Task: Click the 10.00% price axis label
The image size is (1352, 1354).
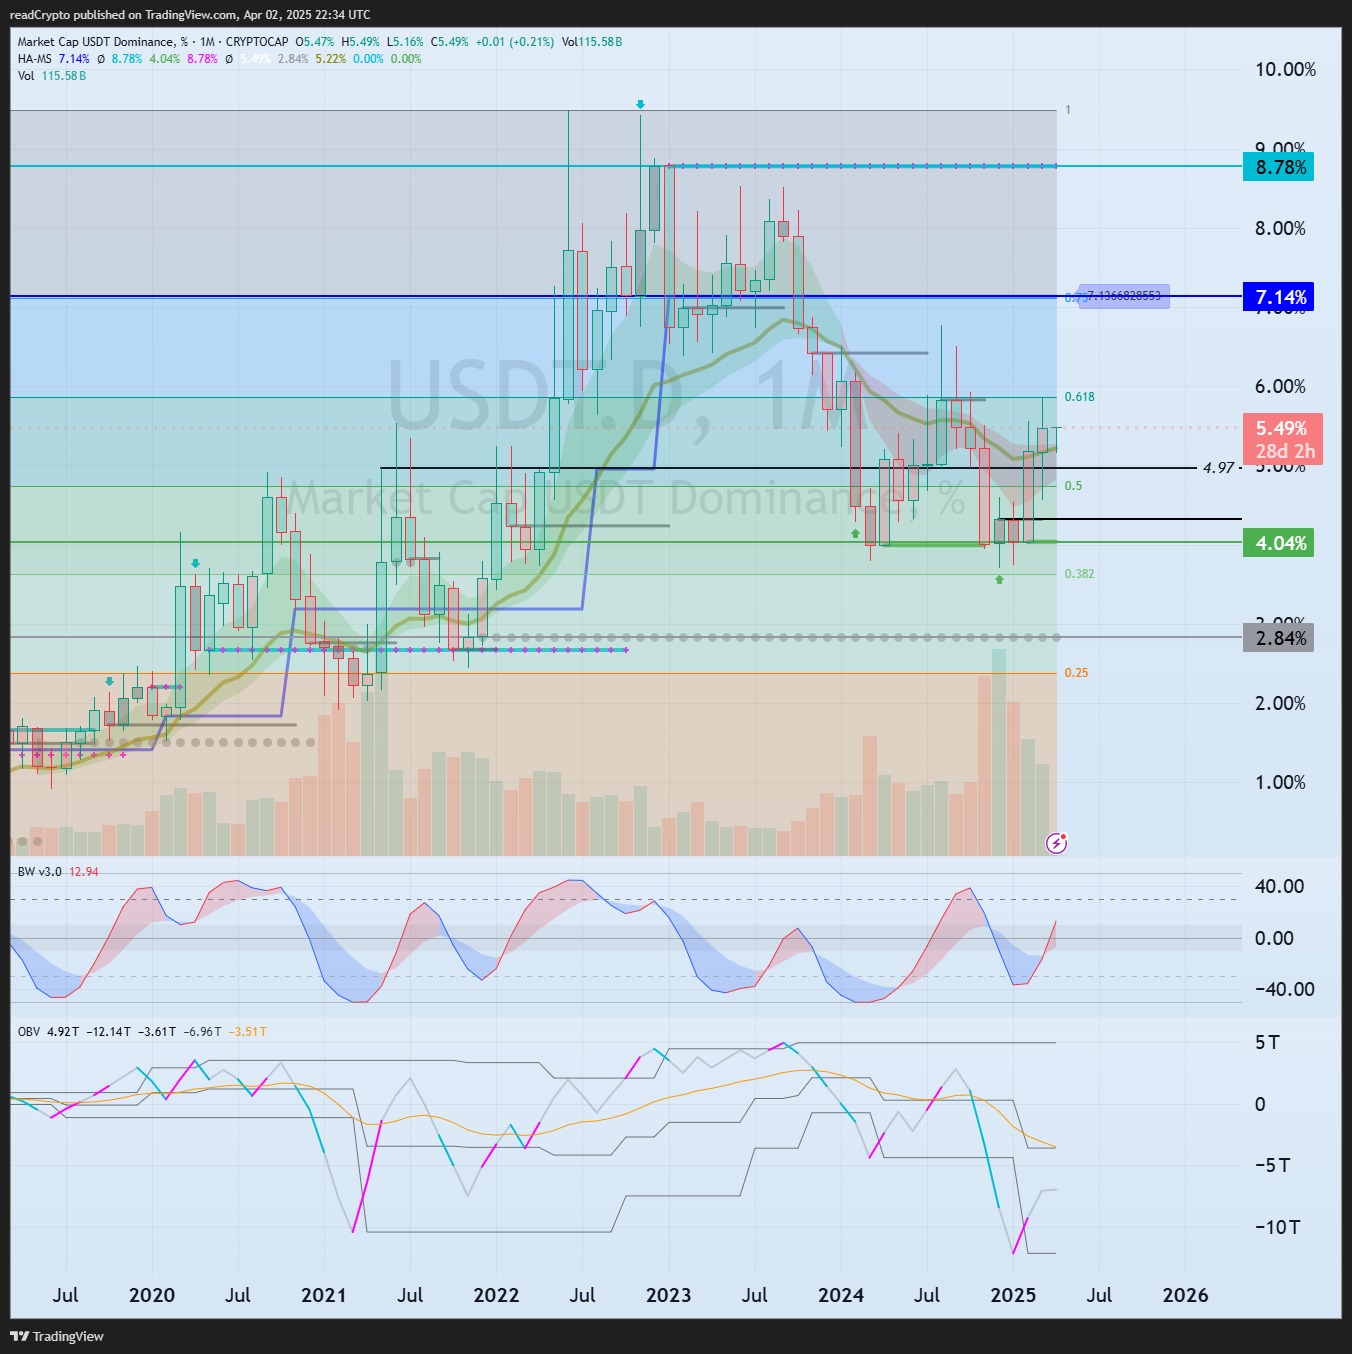Action: point(1286,69)
